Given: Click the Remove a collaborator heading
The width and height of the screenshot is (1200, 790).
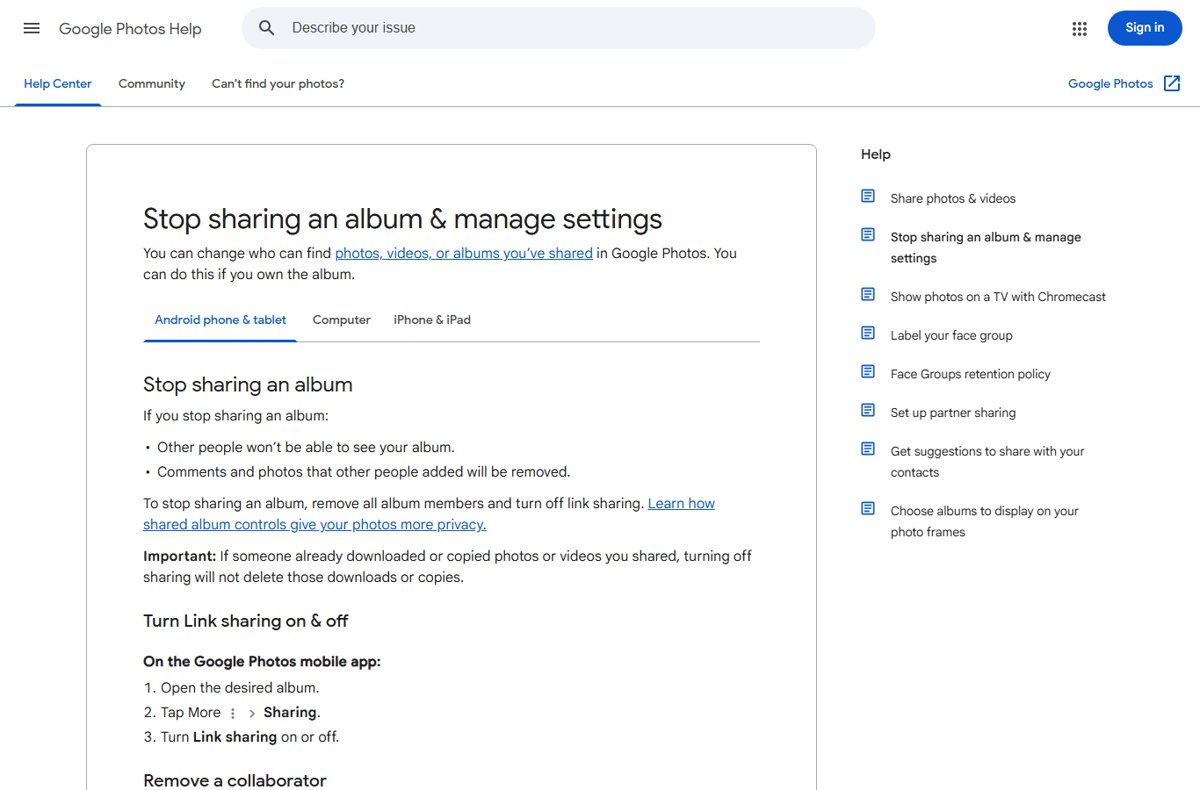Looking at the screenshot, I should [x=235, y=781].
